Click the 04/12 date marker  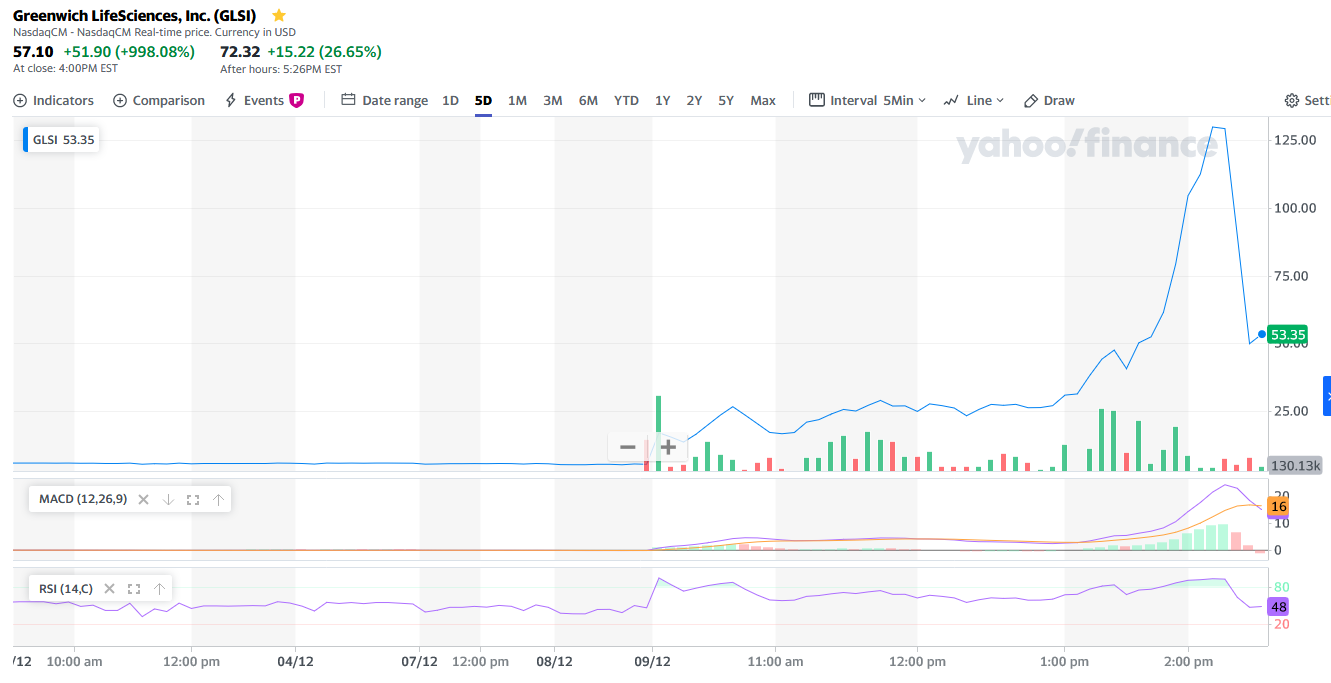point(295,662)
